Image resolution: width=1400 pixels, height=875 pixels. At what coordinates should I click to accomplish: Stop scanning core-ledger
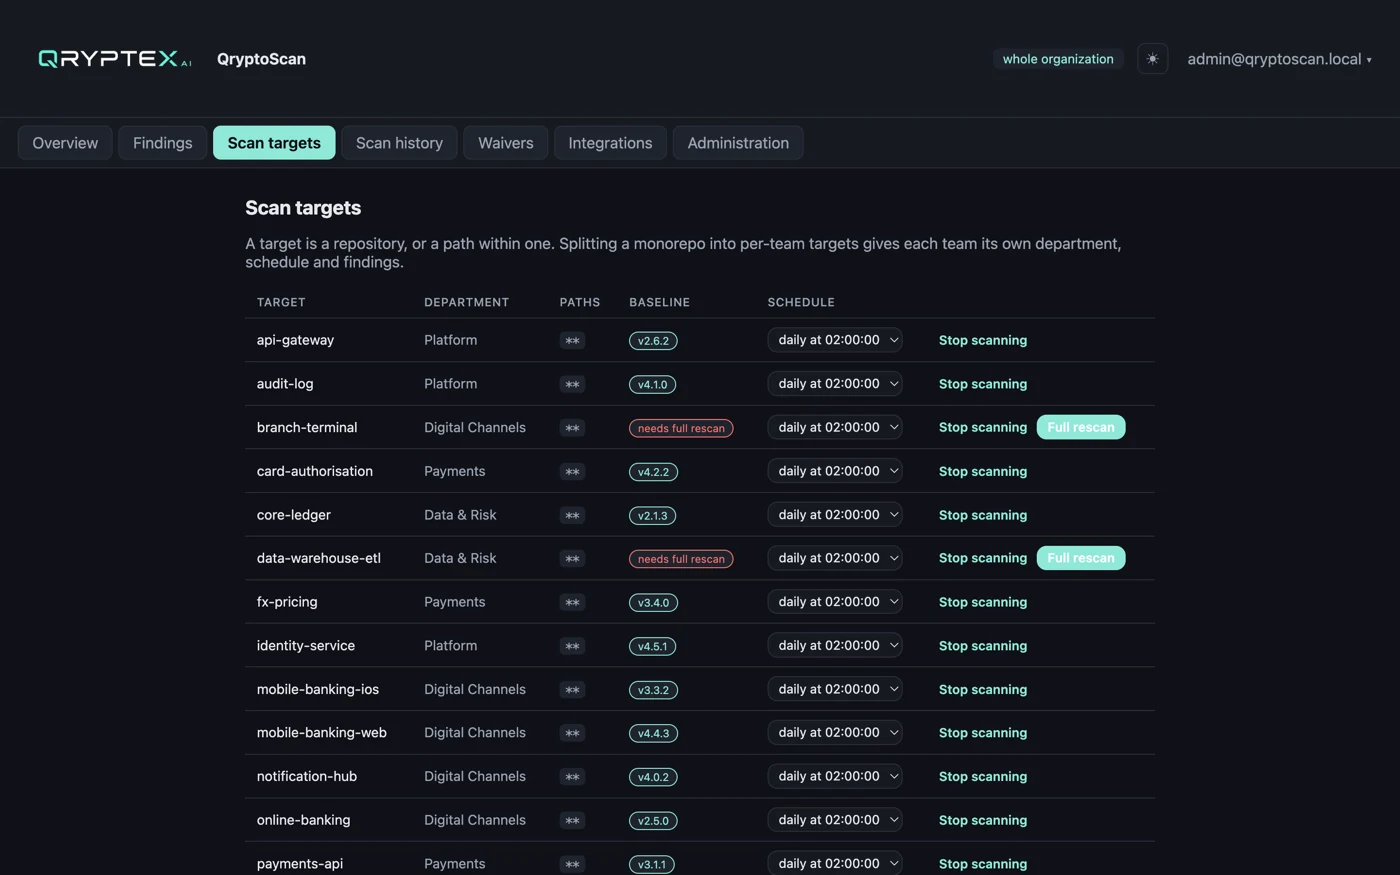pos(982,515)
